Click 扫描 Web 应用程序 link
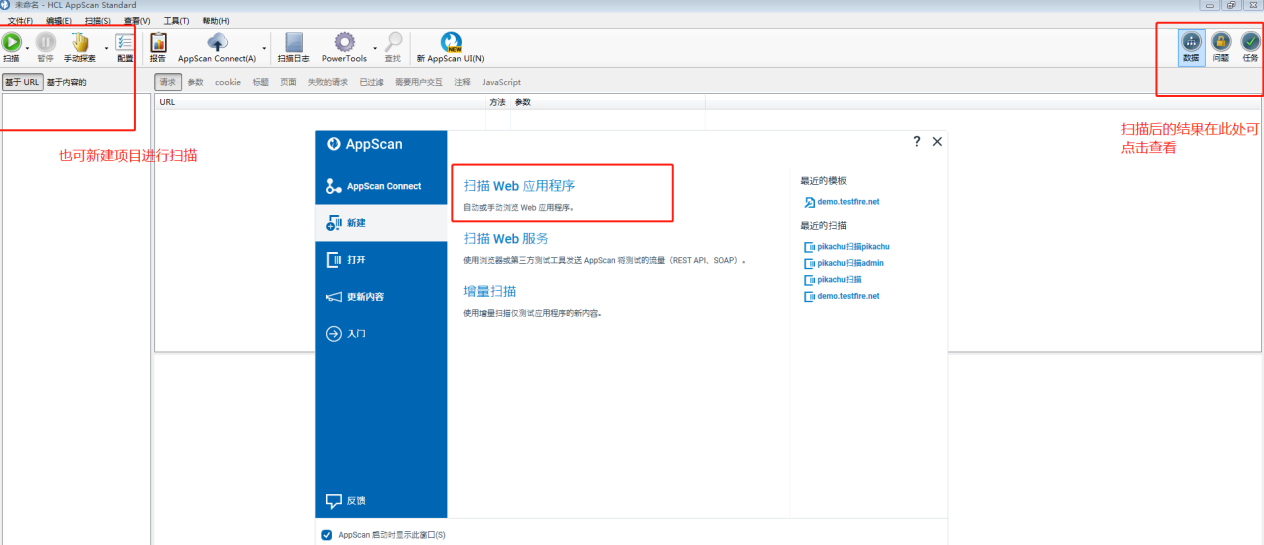Viewport: 1264px width, 545px height. (x=520, y=186)
